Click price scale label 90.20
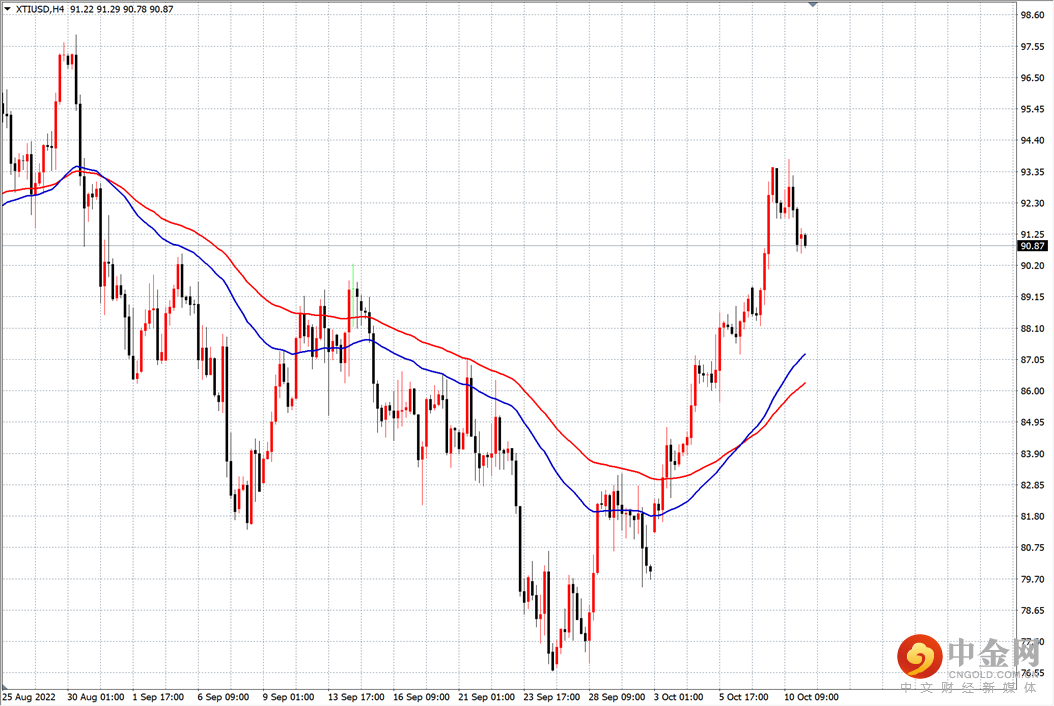The width and height of the screenshot is (1054, 706). click(1032, 265)
